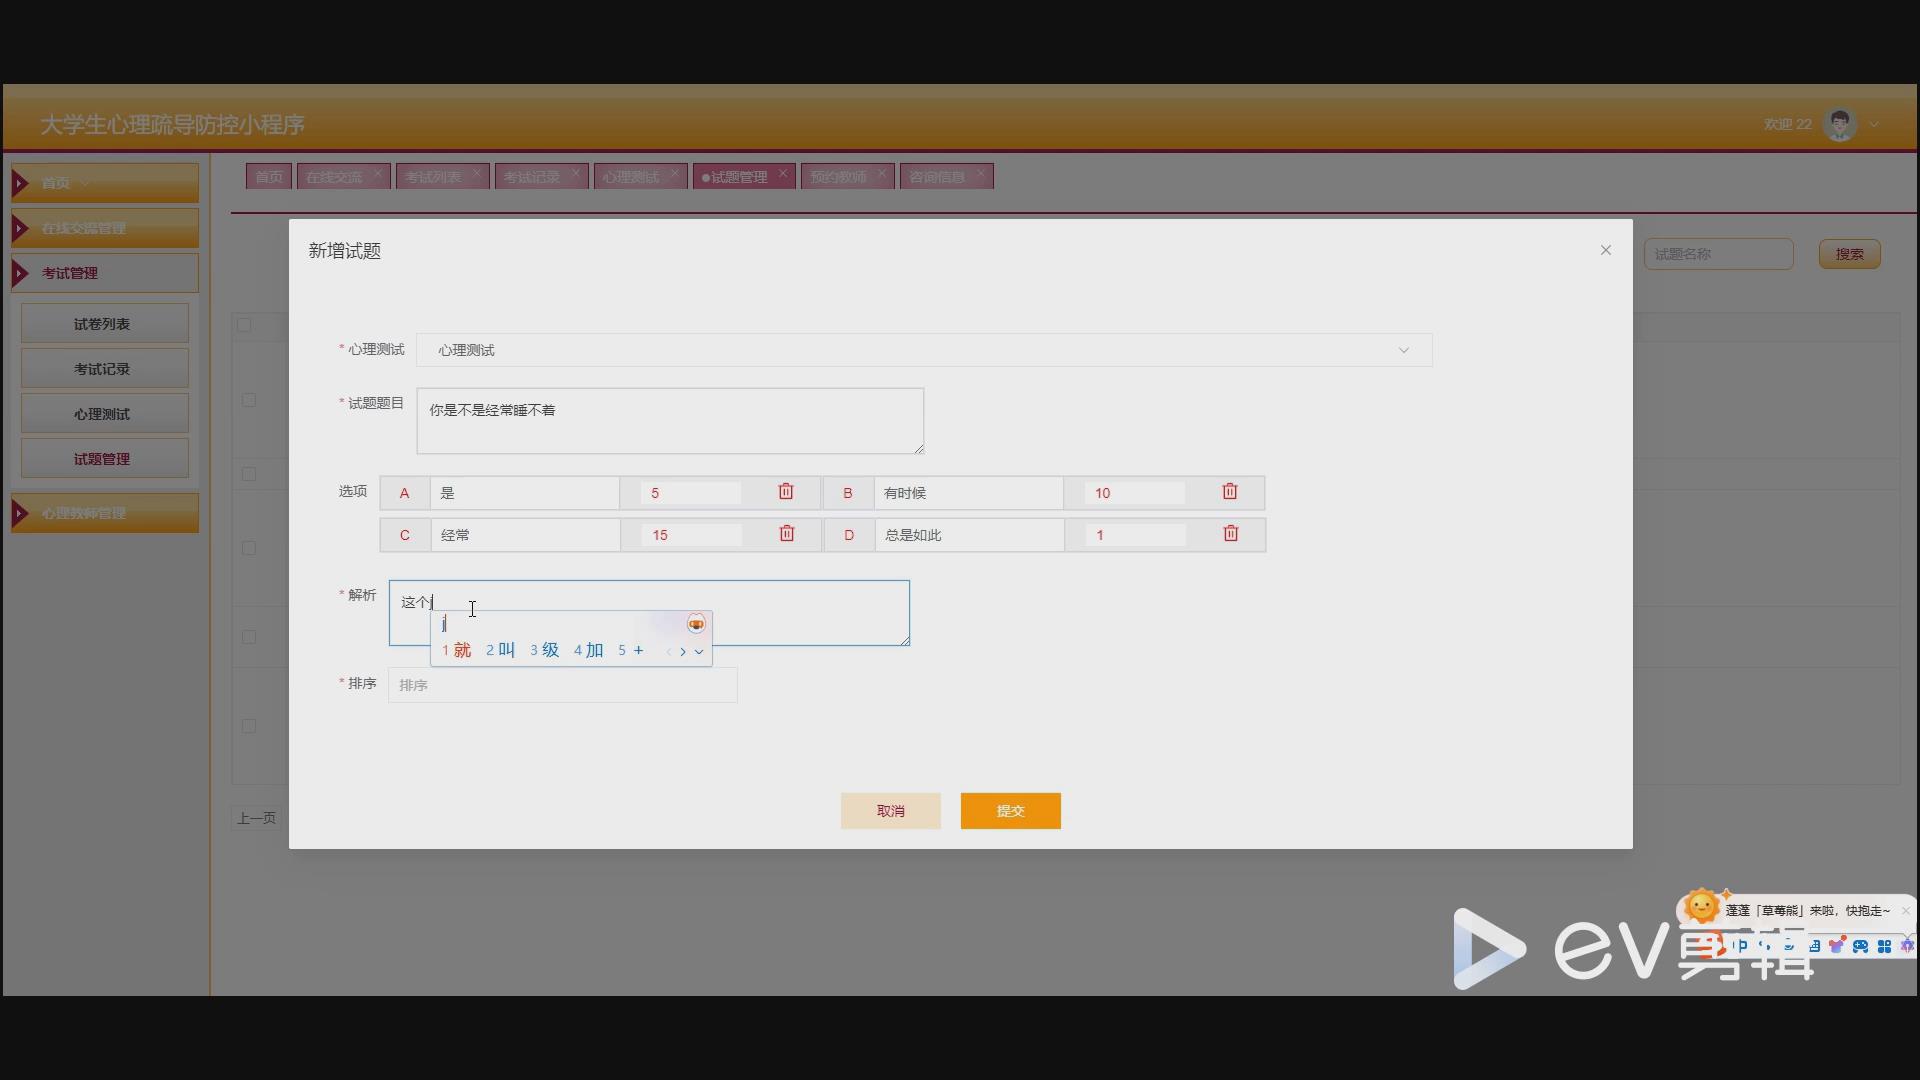Click the user avatar in header
Screen dimensions: 1920x1080
coord(1840,124)
